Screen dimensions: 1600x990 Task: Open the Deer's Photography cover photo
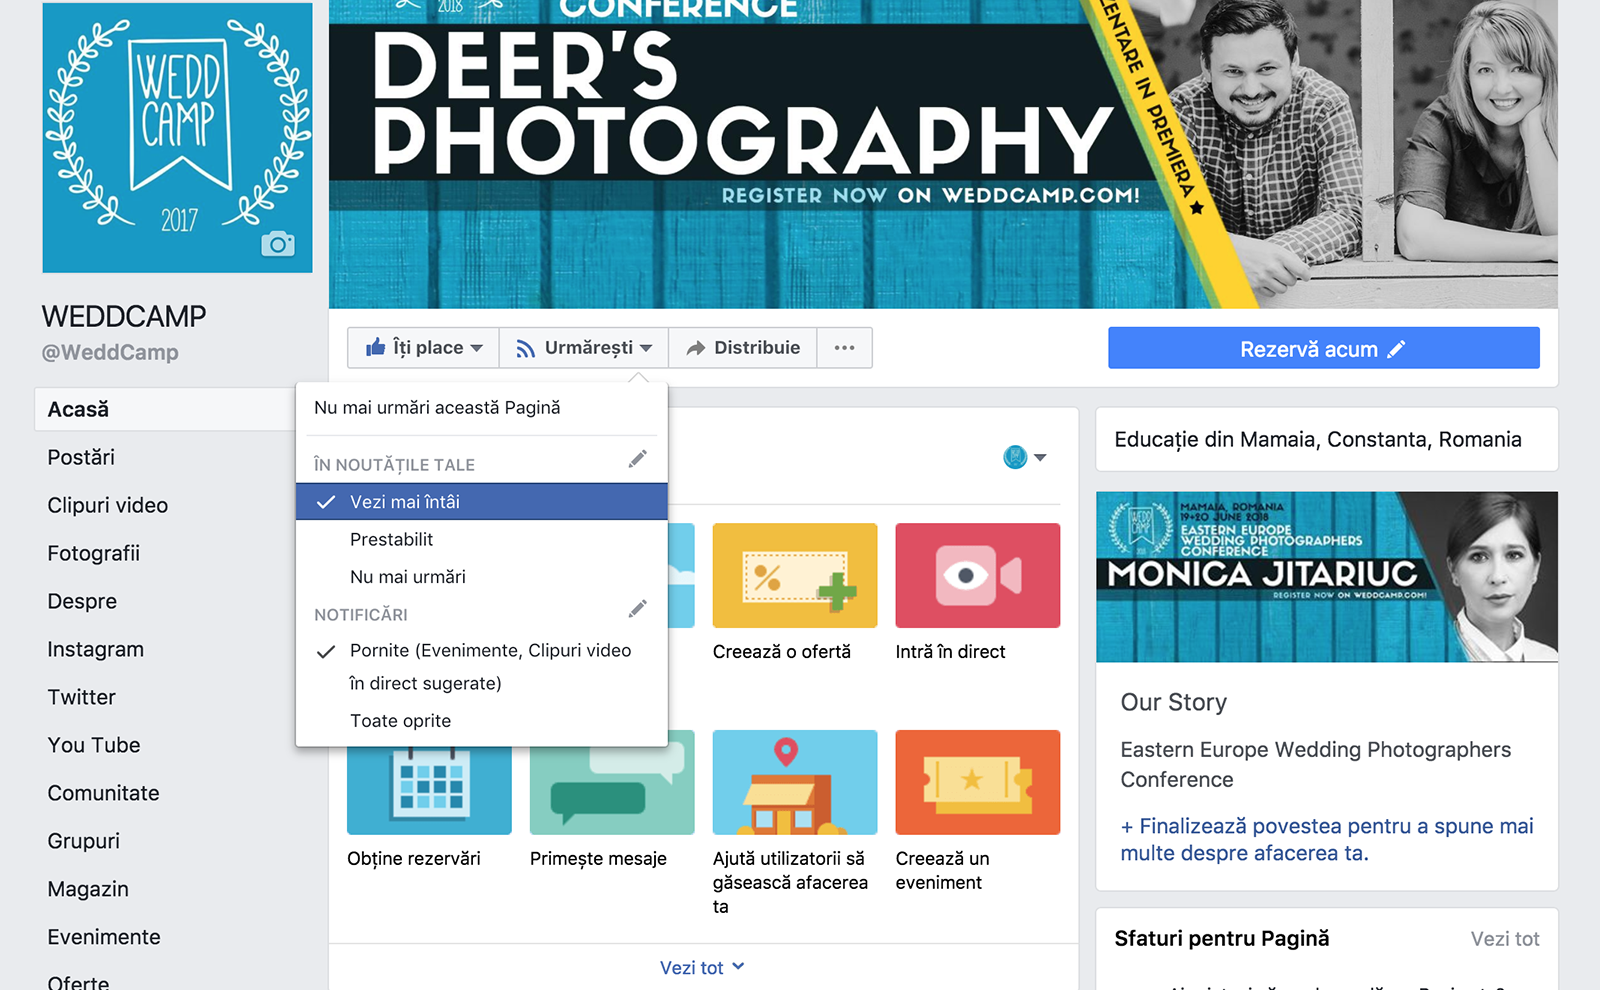943,154
